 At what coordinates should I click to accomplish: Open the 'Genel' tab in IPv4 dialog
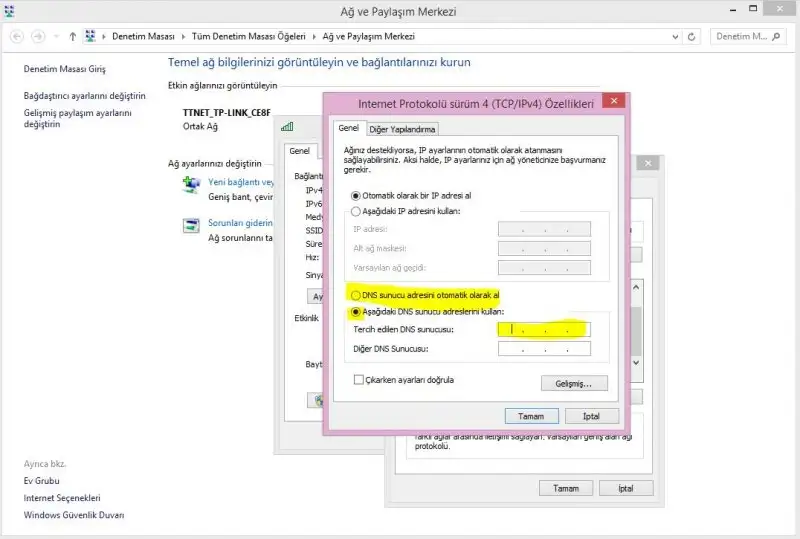[x=347, y=128]
